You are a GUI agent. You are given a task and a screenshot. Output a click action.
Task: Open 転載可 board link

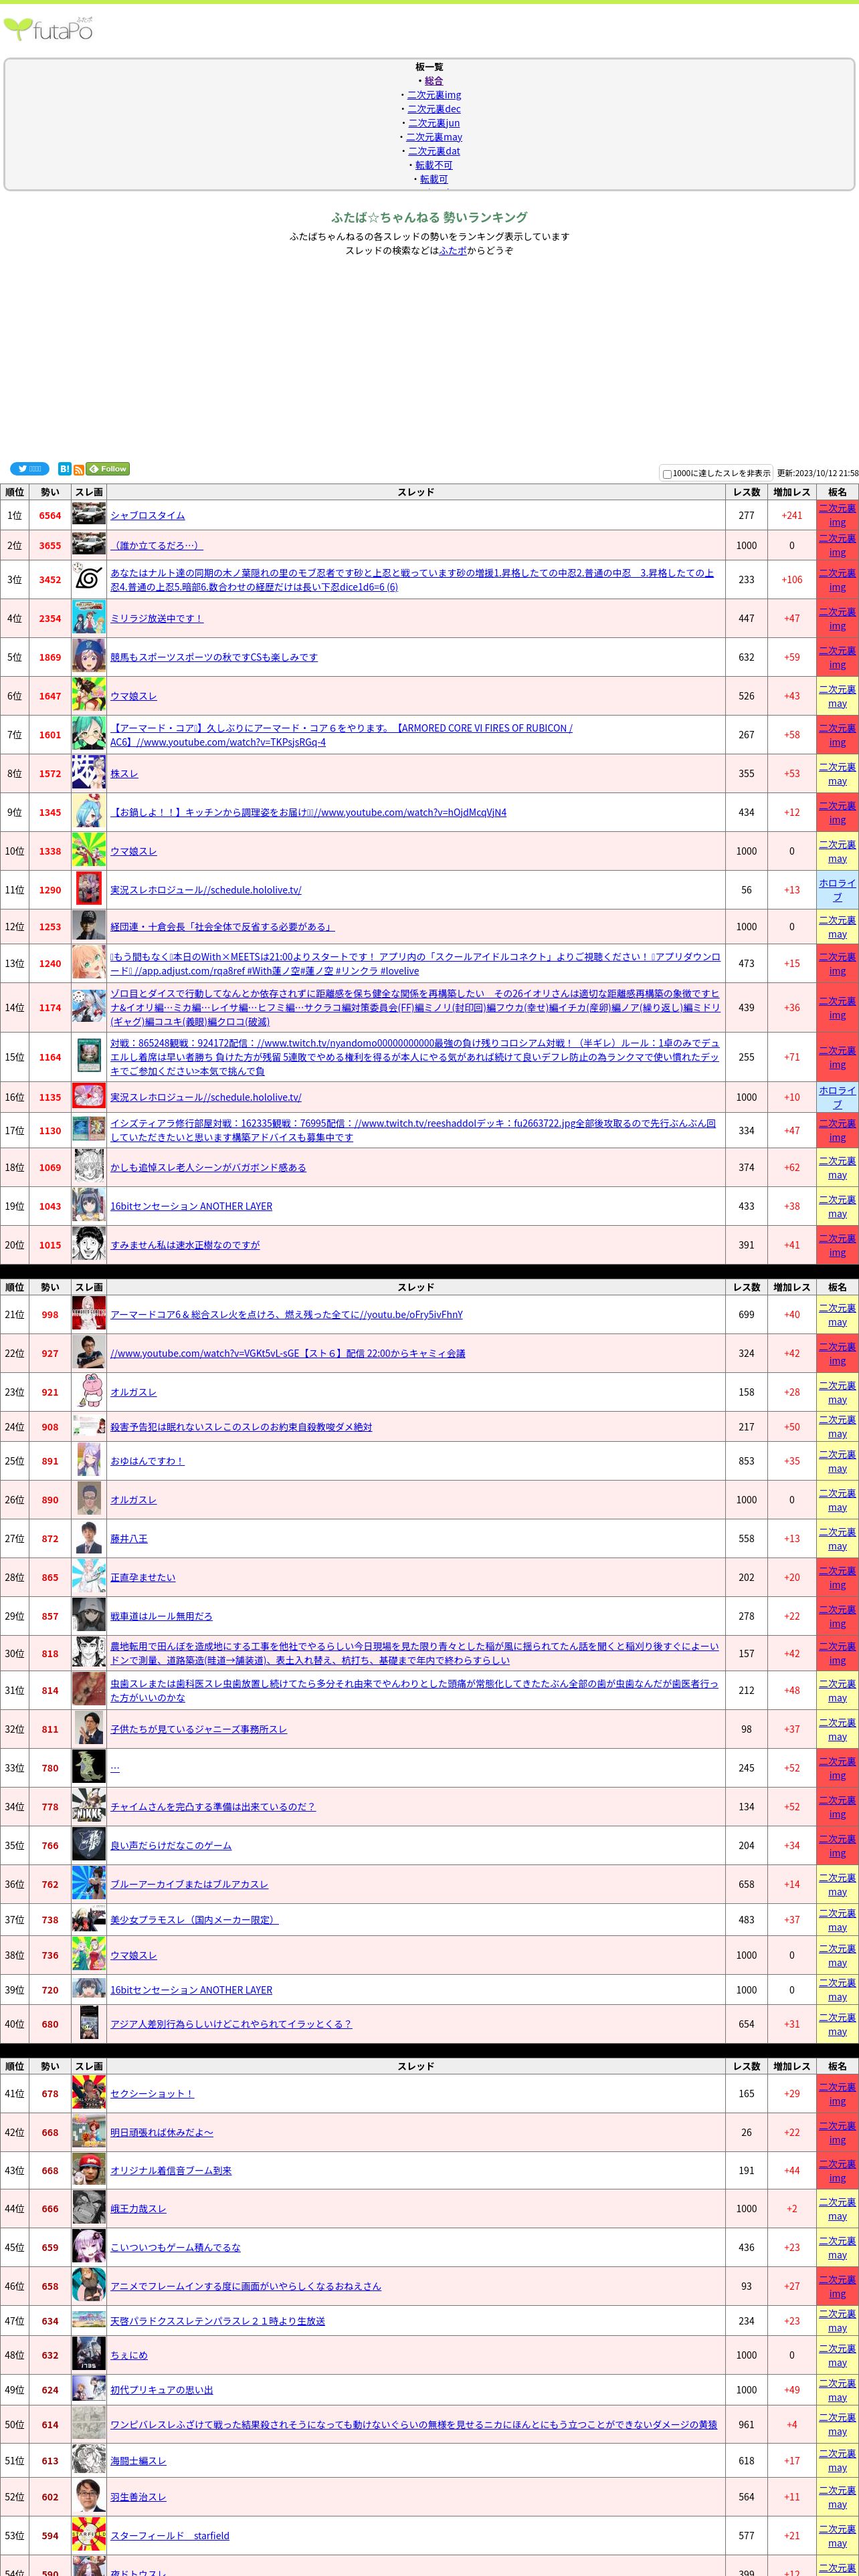pyautogui.click(x=434, y=179)
